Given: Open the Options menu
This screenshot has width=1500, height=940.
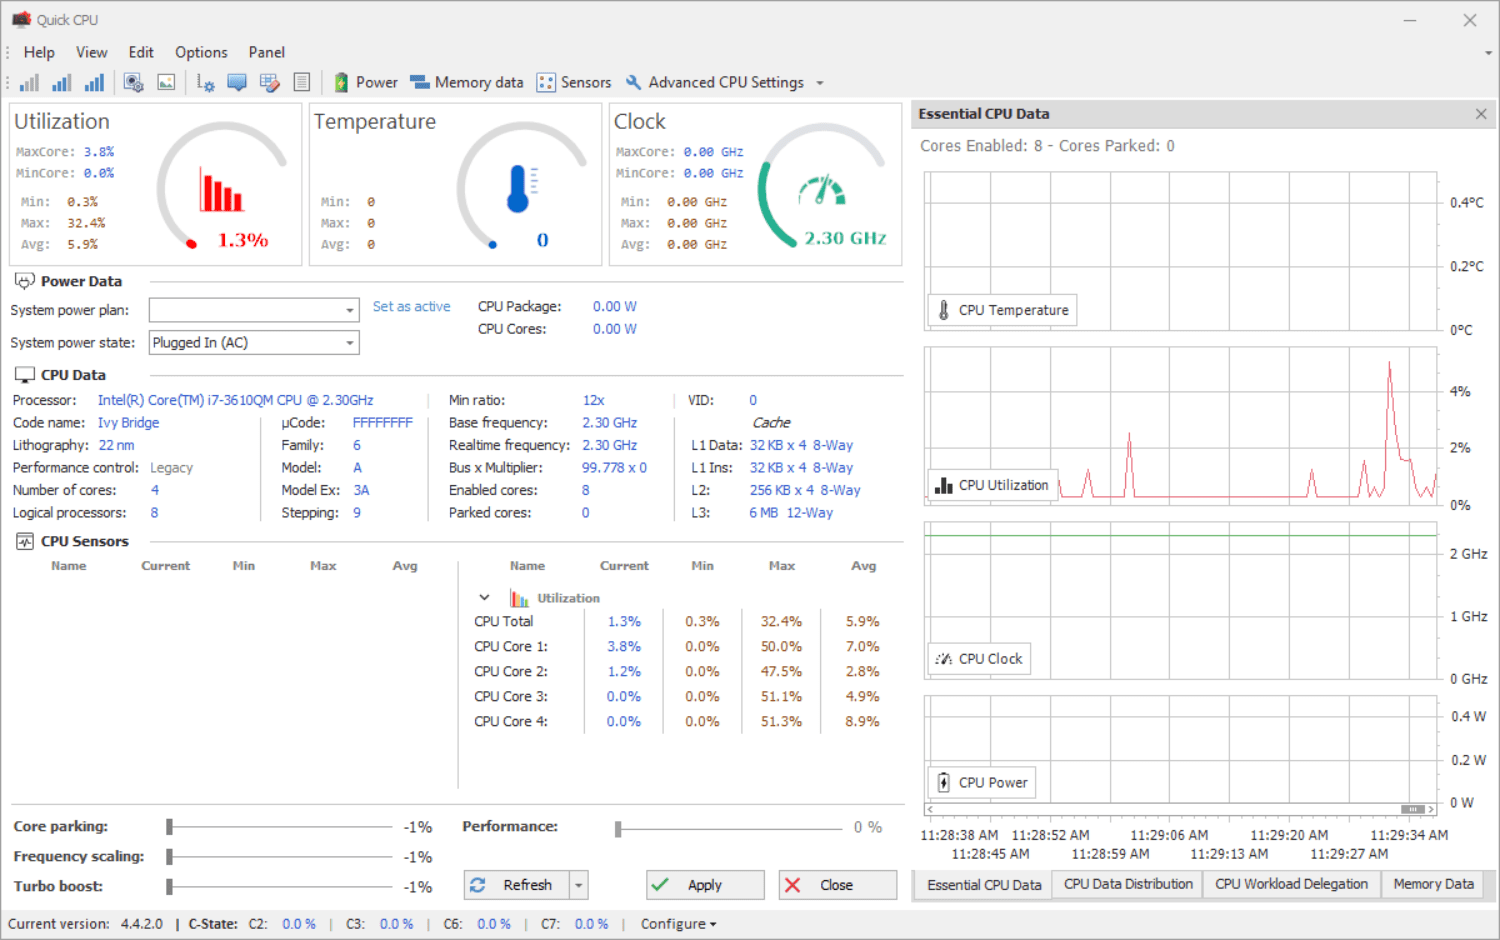Looking at the screenshot, I should pyautogui.click(x=201, y=52).
